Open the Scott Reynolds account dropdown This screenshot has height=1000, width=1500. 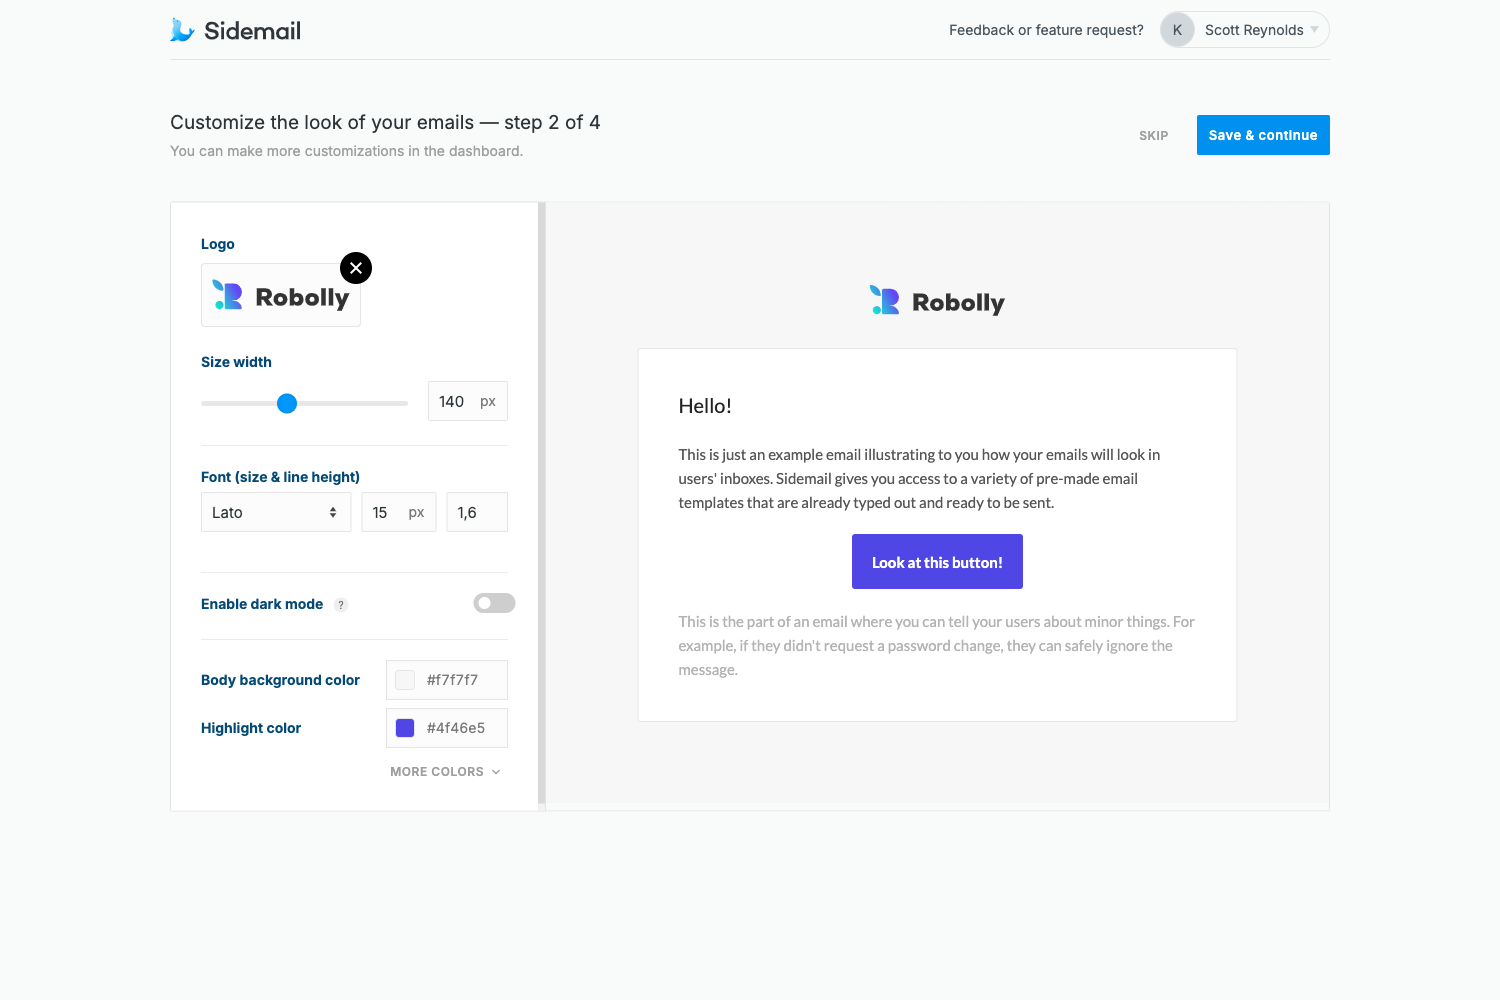[x=1245, y=30]
